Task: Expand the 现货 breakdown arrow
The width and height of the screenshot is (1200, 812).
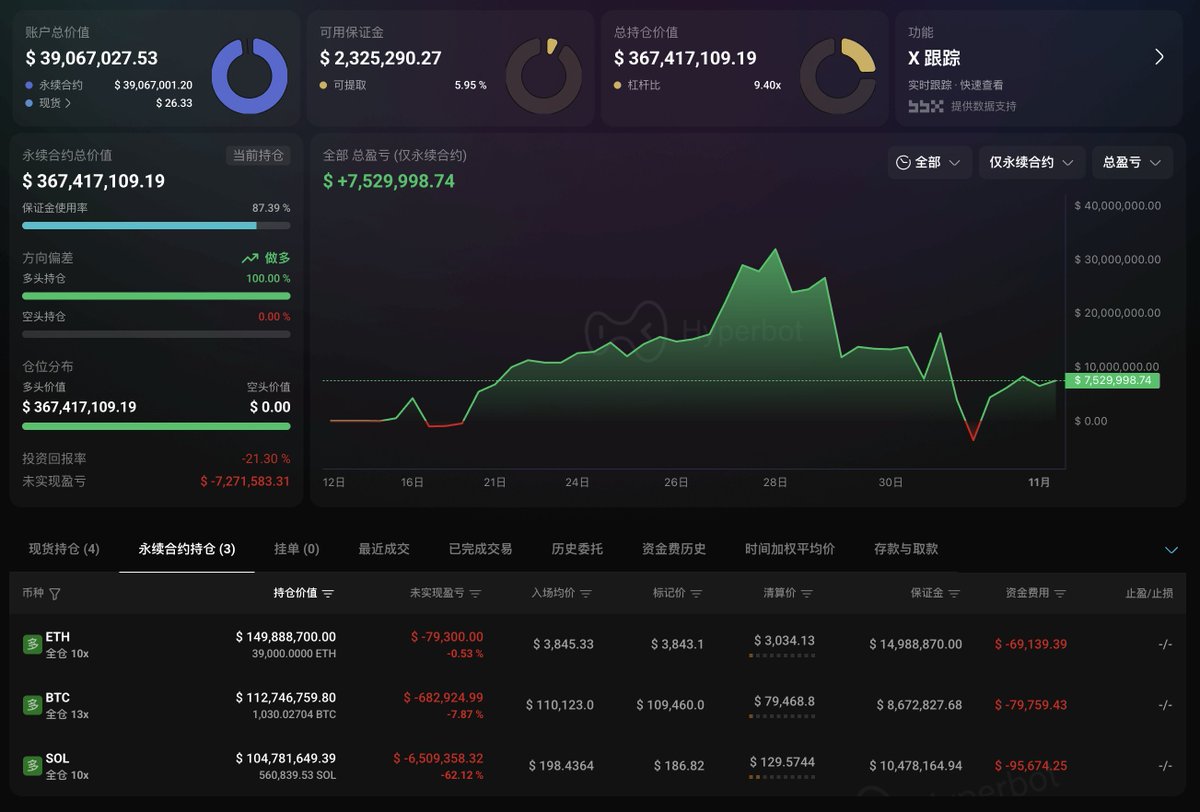Action: (68, 103)
